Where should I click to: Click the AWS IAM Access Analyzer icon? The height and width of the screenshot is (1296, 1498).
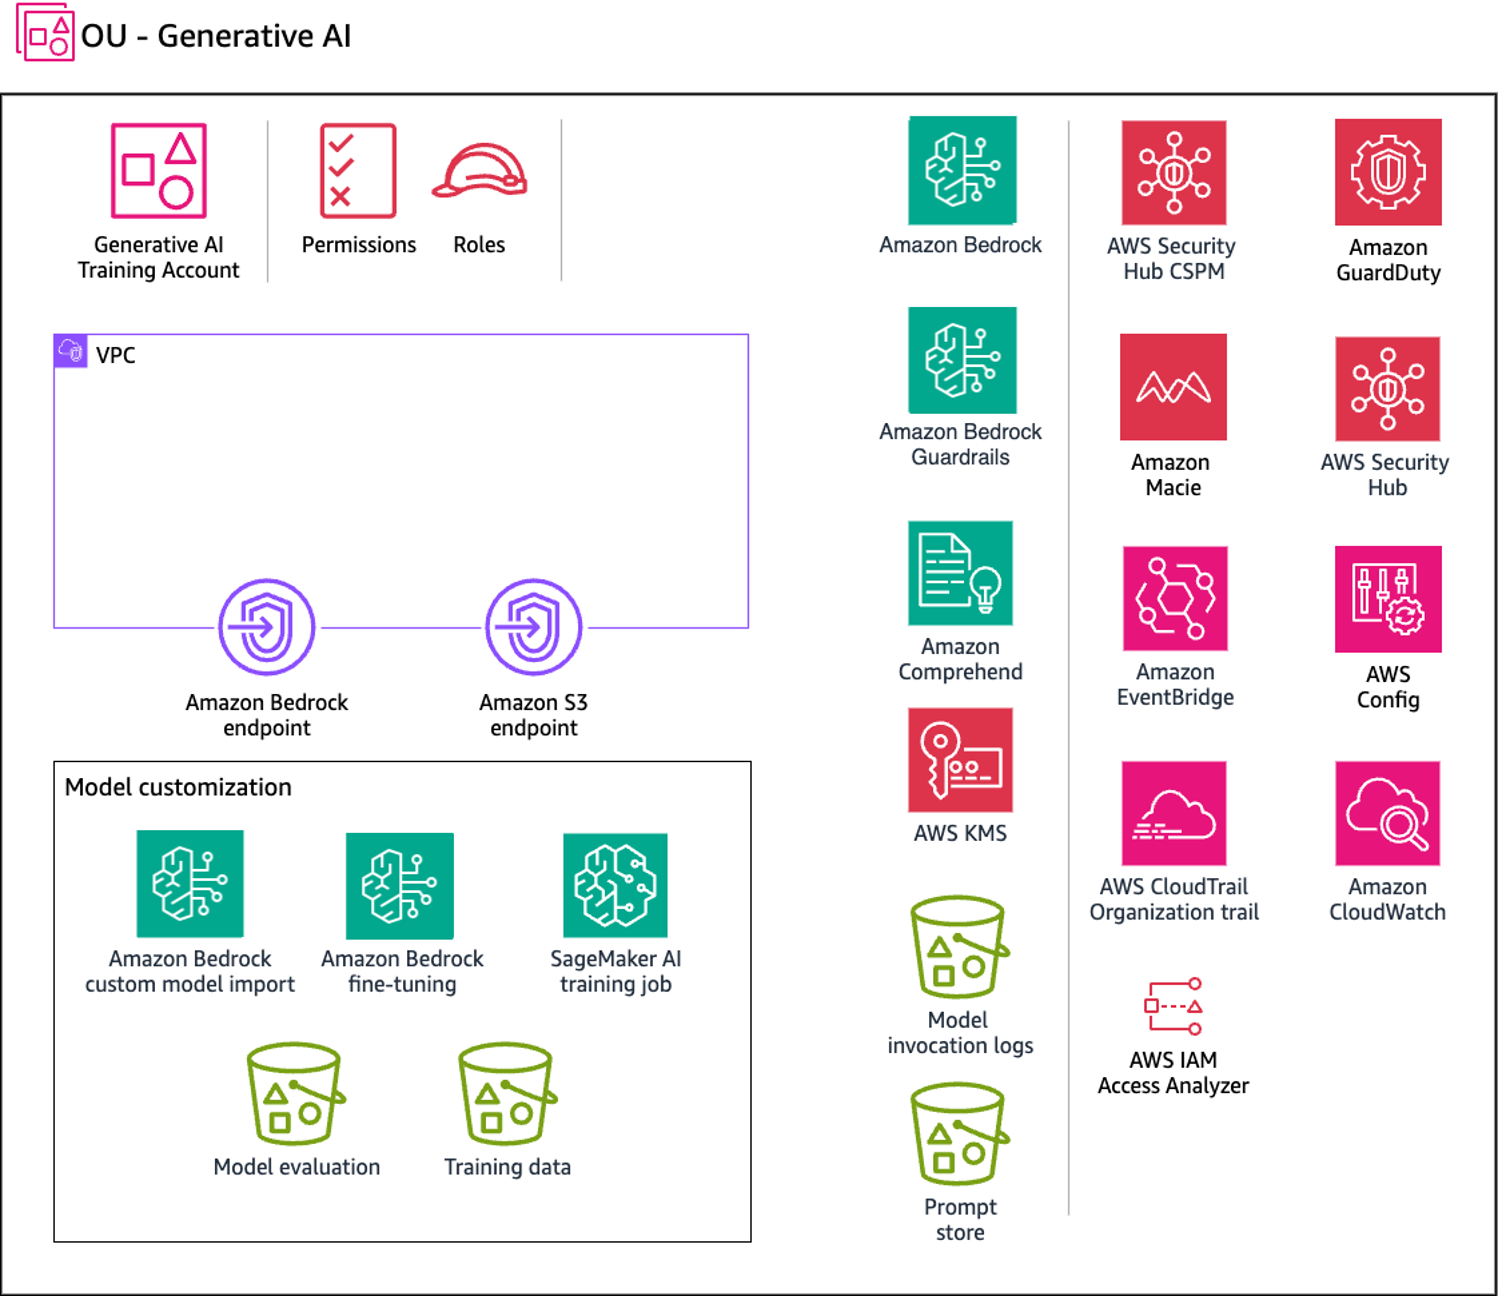coord(1173,1006)
